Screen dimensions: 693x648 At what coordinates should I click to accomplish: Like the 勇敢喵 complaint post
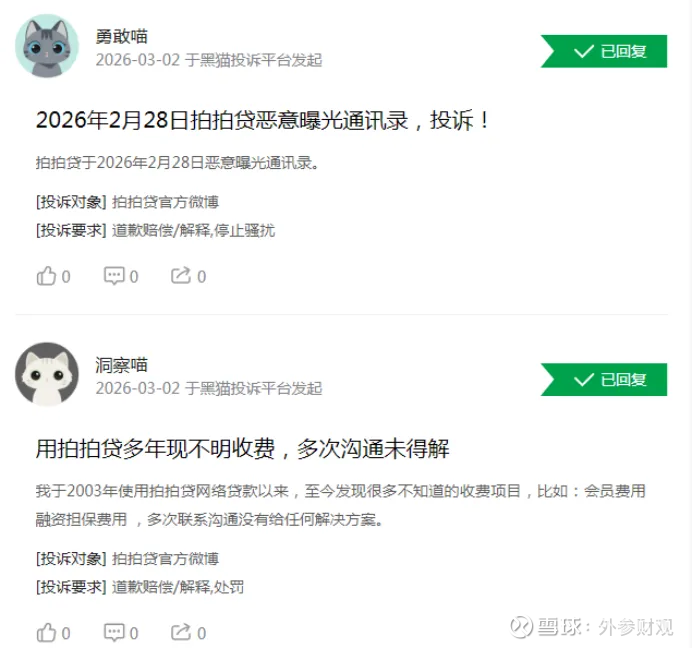53,276
